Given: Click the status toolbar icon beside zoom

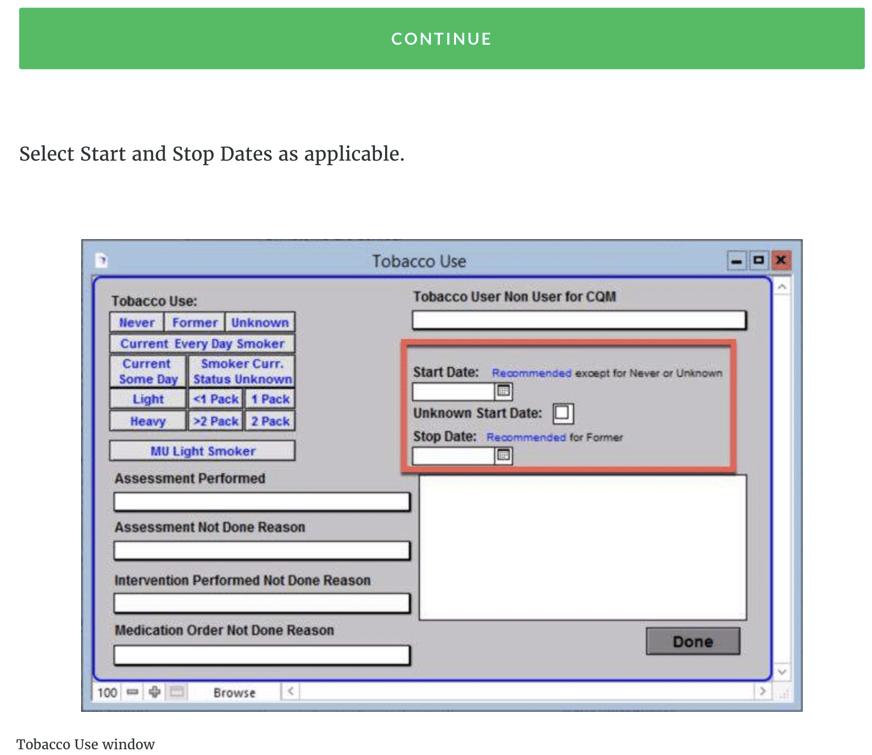Looking at the screenshot, I should [177, 692].
